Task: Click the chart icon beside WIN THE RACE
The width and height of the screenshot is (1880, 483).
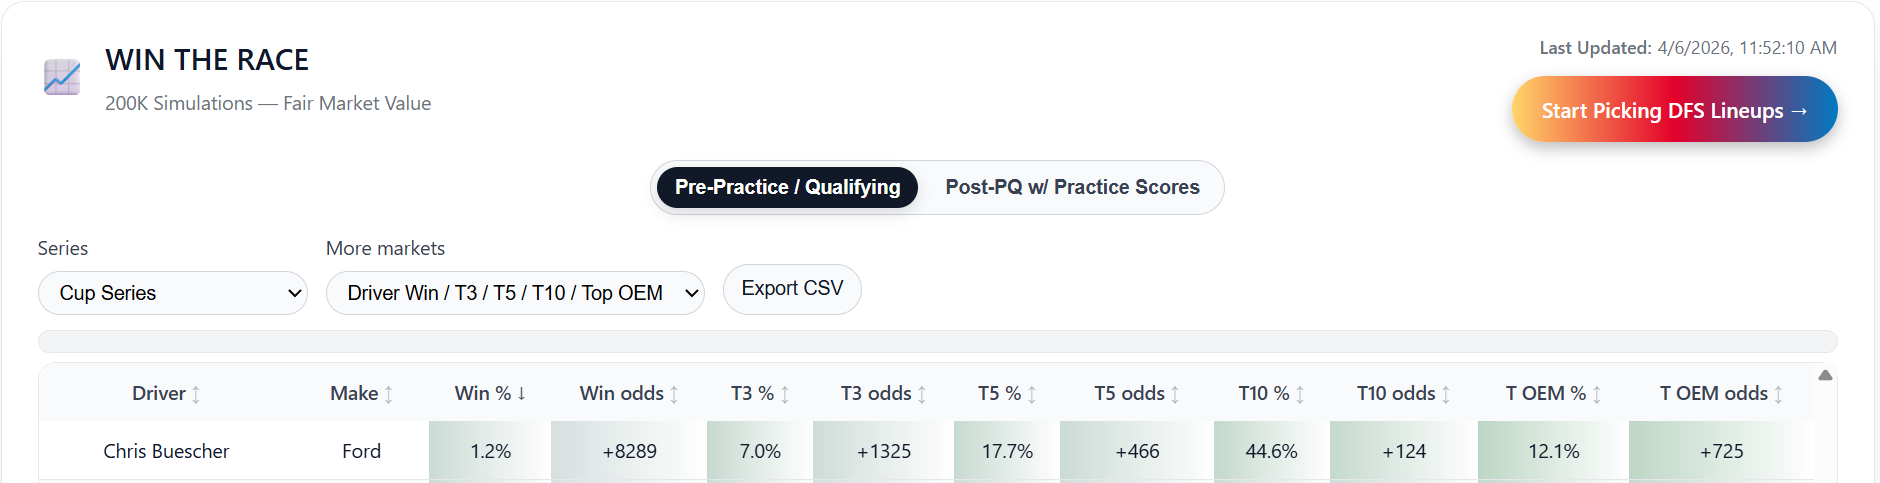Action: 62,77
